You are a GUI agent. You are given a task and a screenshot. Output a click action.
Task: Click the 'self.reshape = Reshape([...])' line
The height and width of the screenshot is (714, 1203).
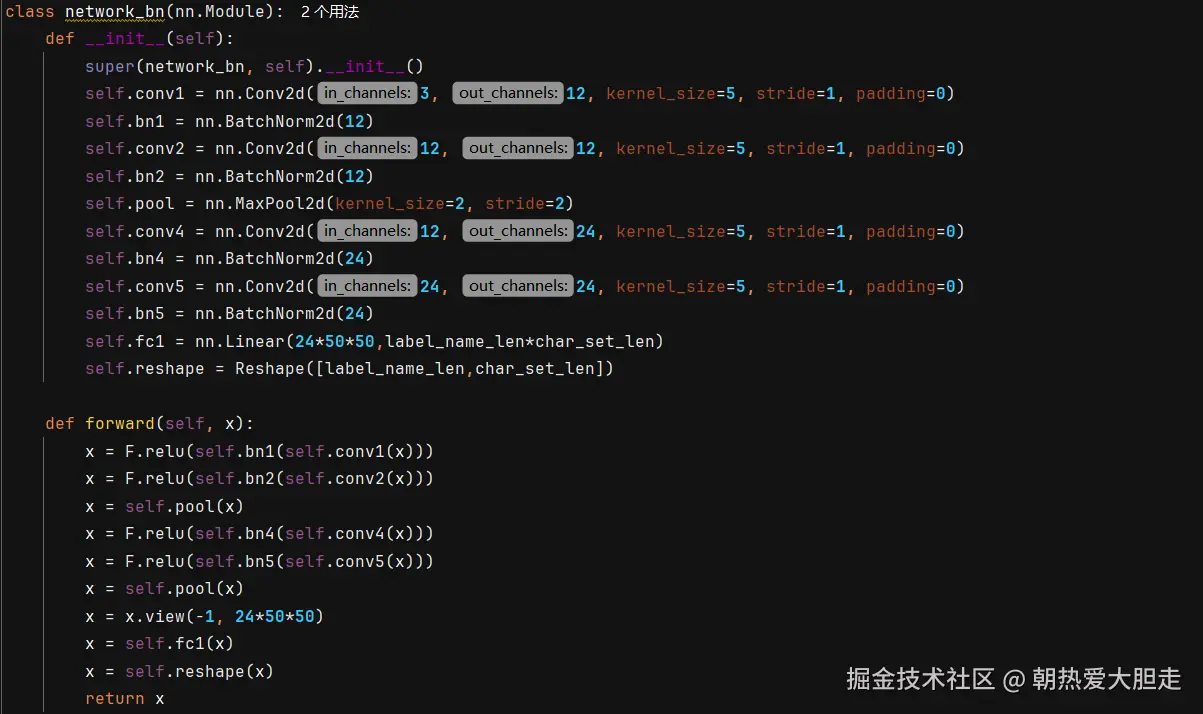coord(350,369)
